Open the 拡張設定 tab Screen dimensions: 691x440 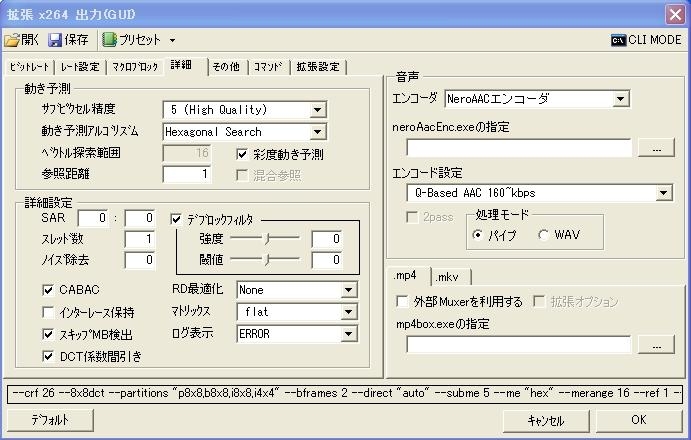pyautogui.click(x=318, y=67)
